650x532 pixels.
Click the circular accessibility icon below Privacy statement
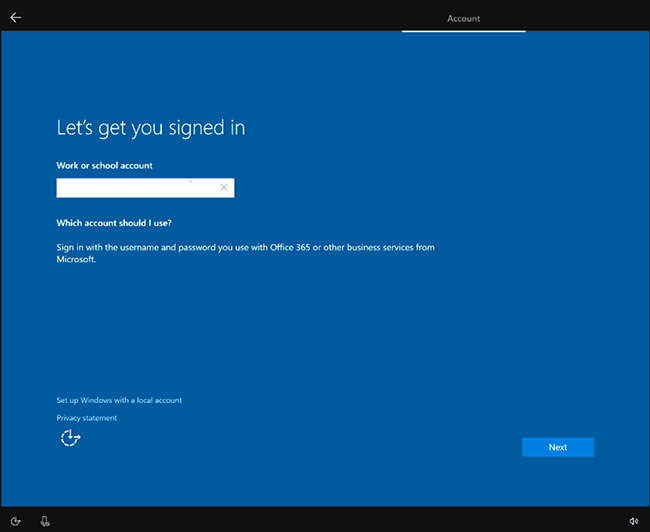70,438
